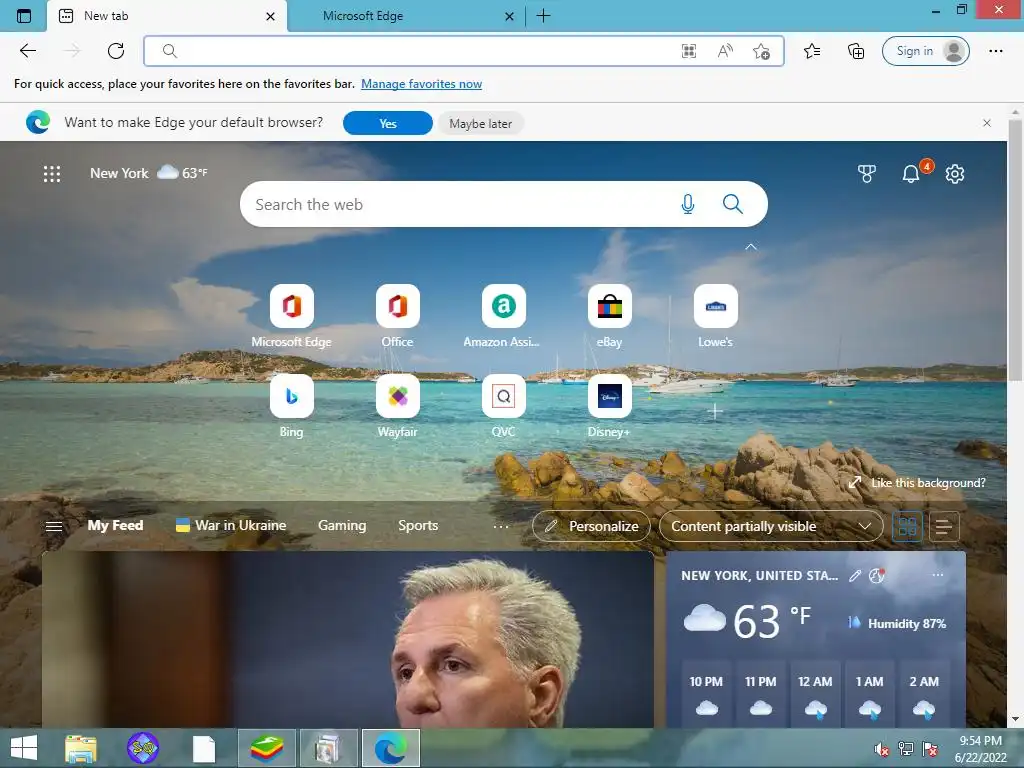The width and height of the screenshot is (1024, 768).
Task: Click the magnifier search web button
Action: point(733,204)
